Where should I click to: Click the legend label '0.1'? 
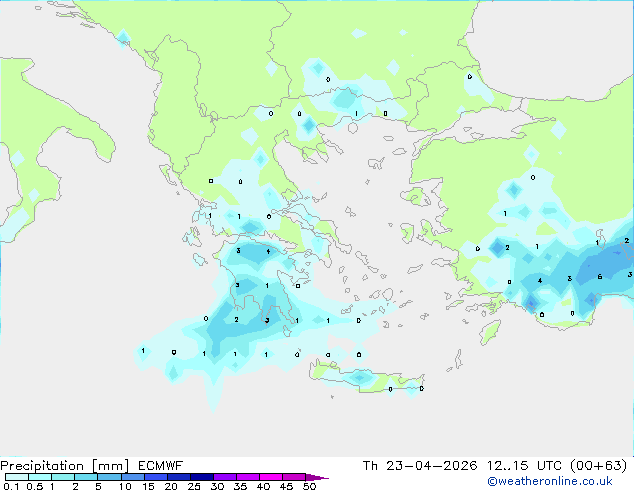point(11,486)
